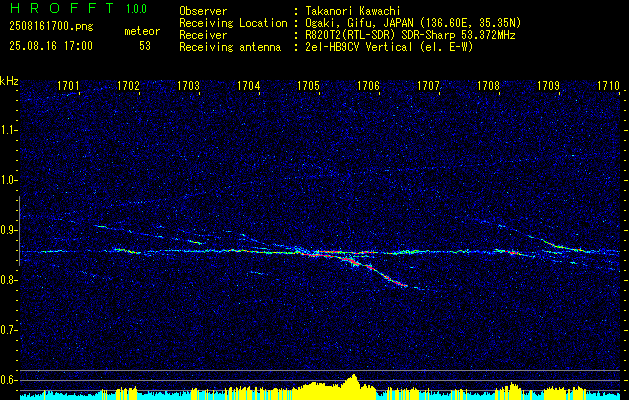
Task: Click the 1708 time marker
Action: click(x=489, y=85)
